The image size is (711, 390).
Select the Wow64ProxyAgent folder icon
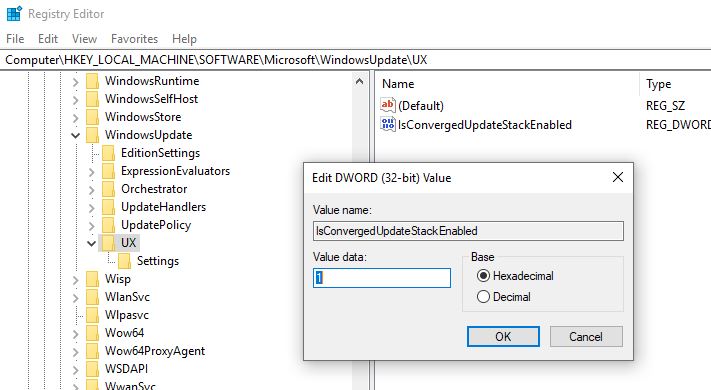click(x=93, y=351)
